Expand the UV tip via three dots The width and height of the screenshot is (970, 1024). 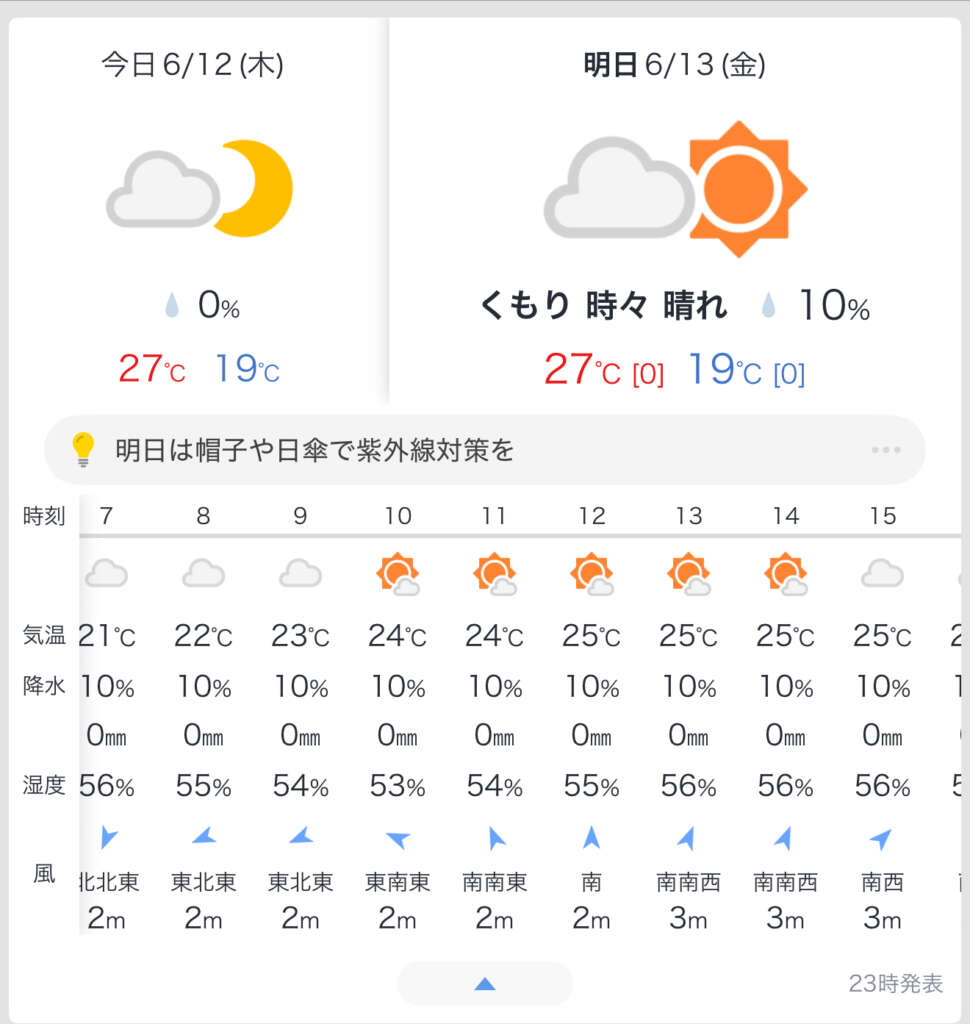pos(886,450)
